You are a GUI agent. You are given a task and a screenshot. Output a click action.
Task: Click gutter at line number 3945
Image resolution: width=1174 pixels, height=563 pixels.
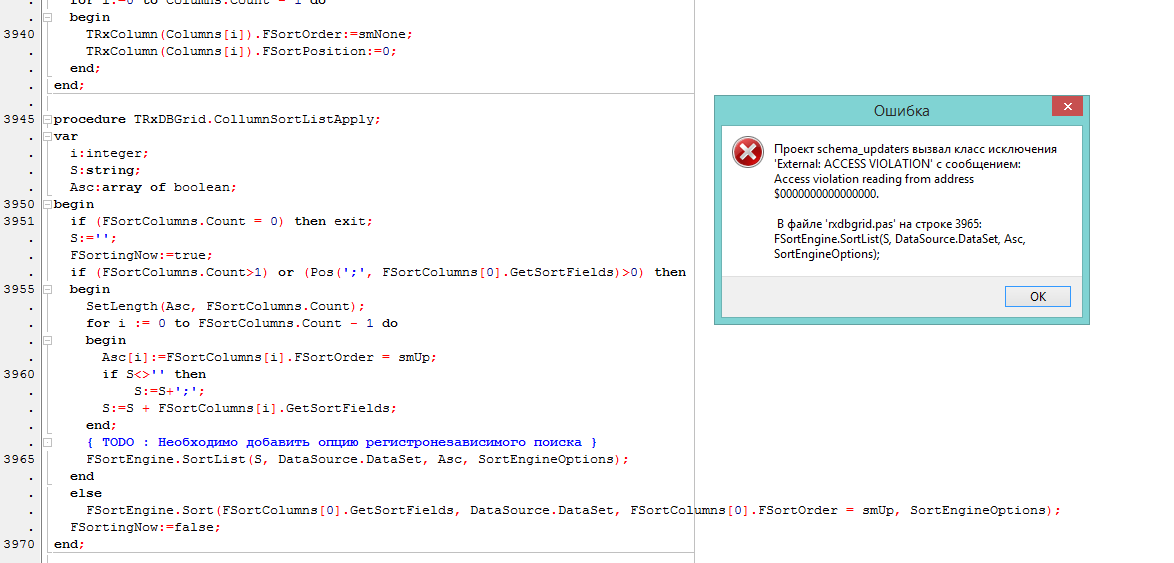tap(20, 119)
